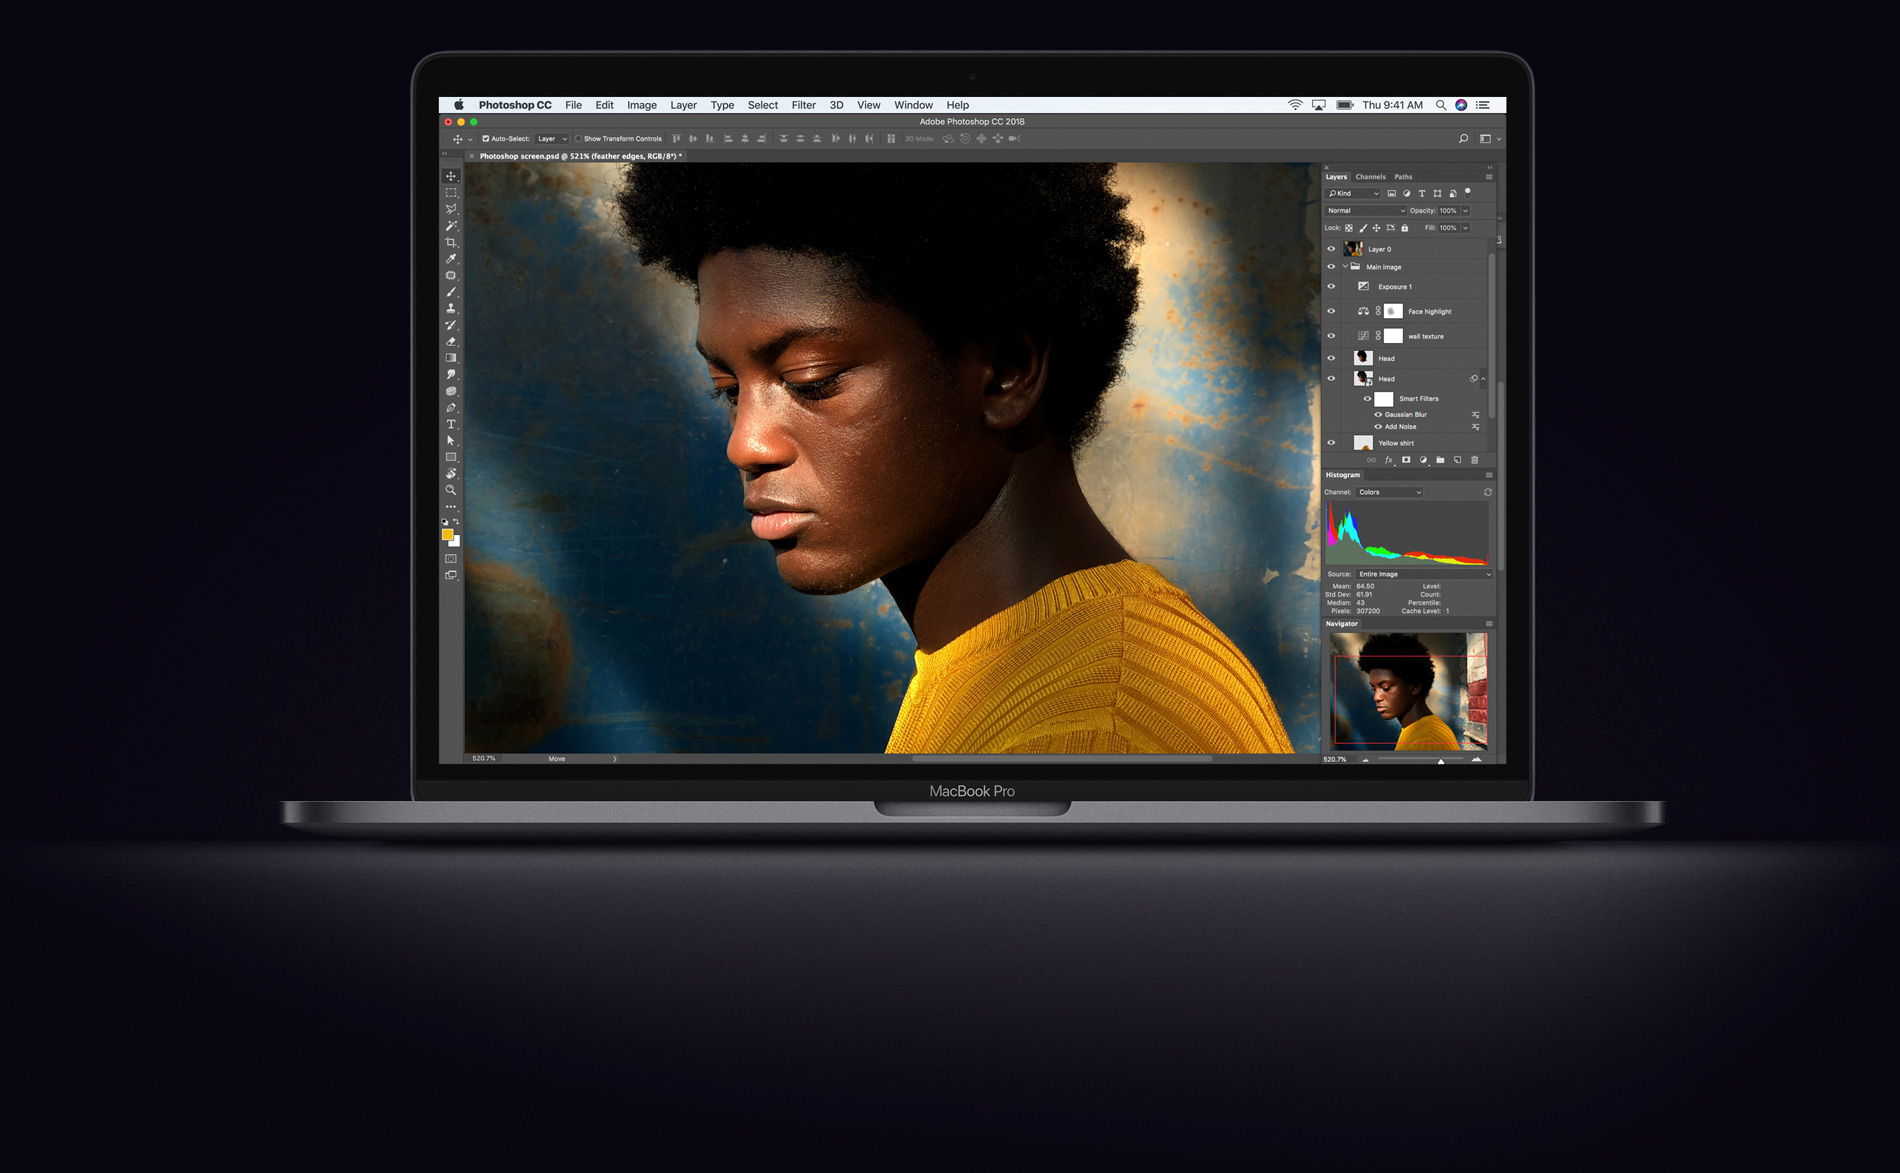
Task: Hide the Face highlight layer
Action: [x=1331, y=311]
